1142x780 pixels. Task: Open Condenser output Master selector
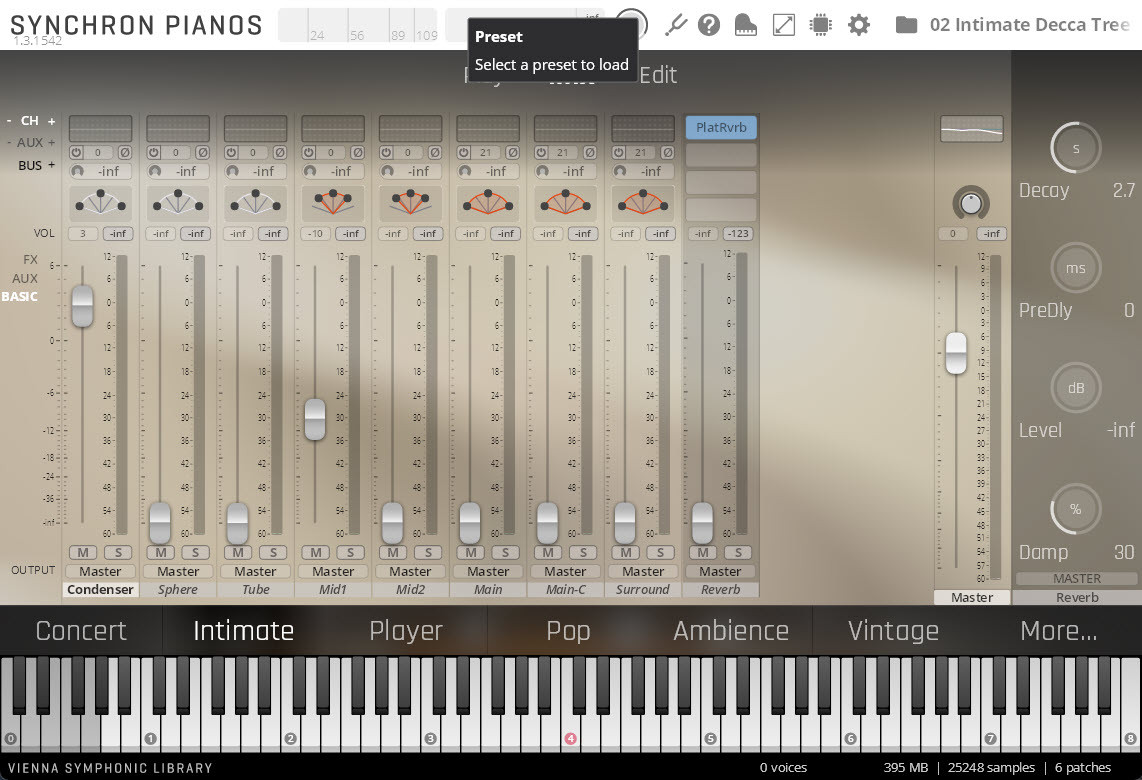click(101, 572)
